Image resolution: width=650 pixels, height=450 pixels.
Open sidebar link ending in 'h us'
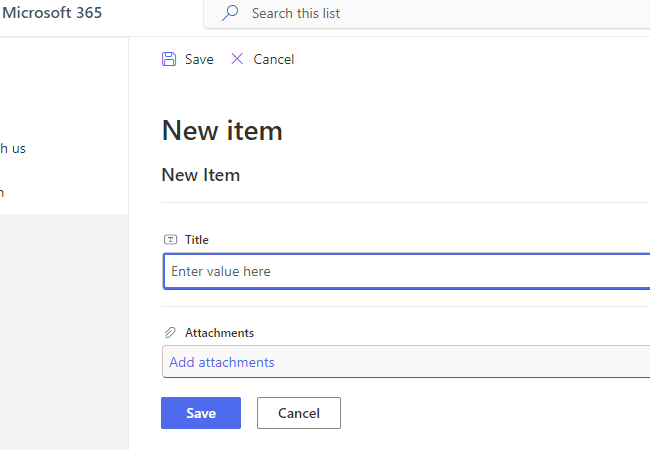[13, 148]
